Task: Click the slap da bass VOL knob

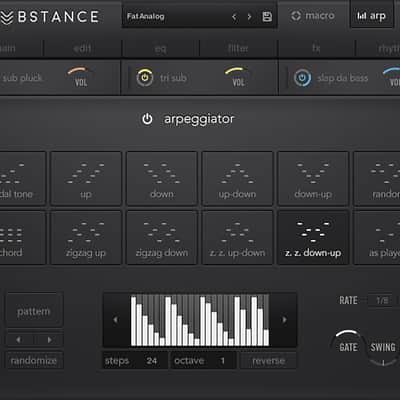Action: (392, 77)
